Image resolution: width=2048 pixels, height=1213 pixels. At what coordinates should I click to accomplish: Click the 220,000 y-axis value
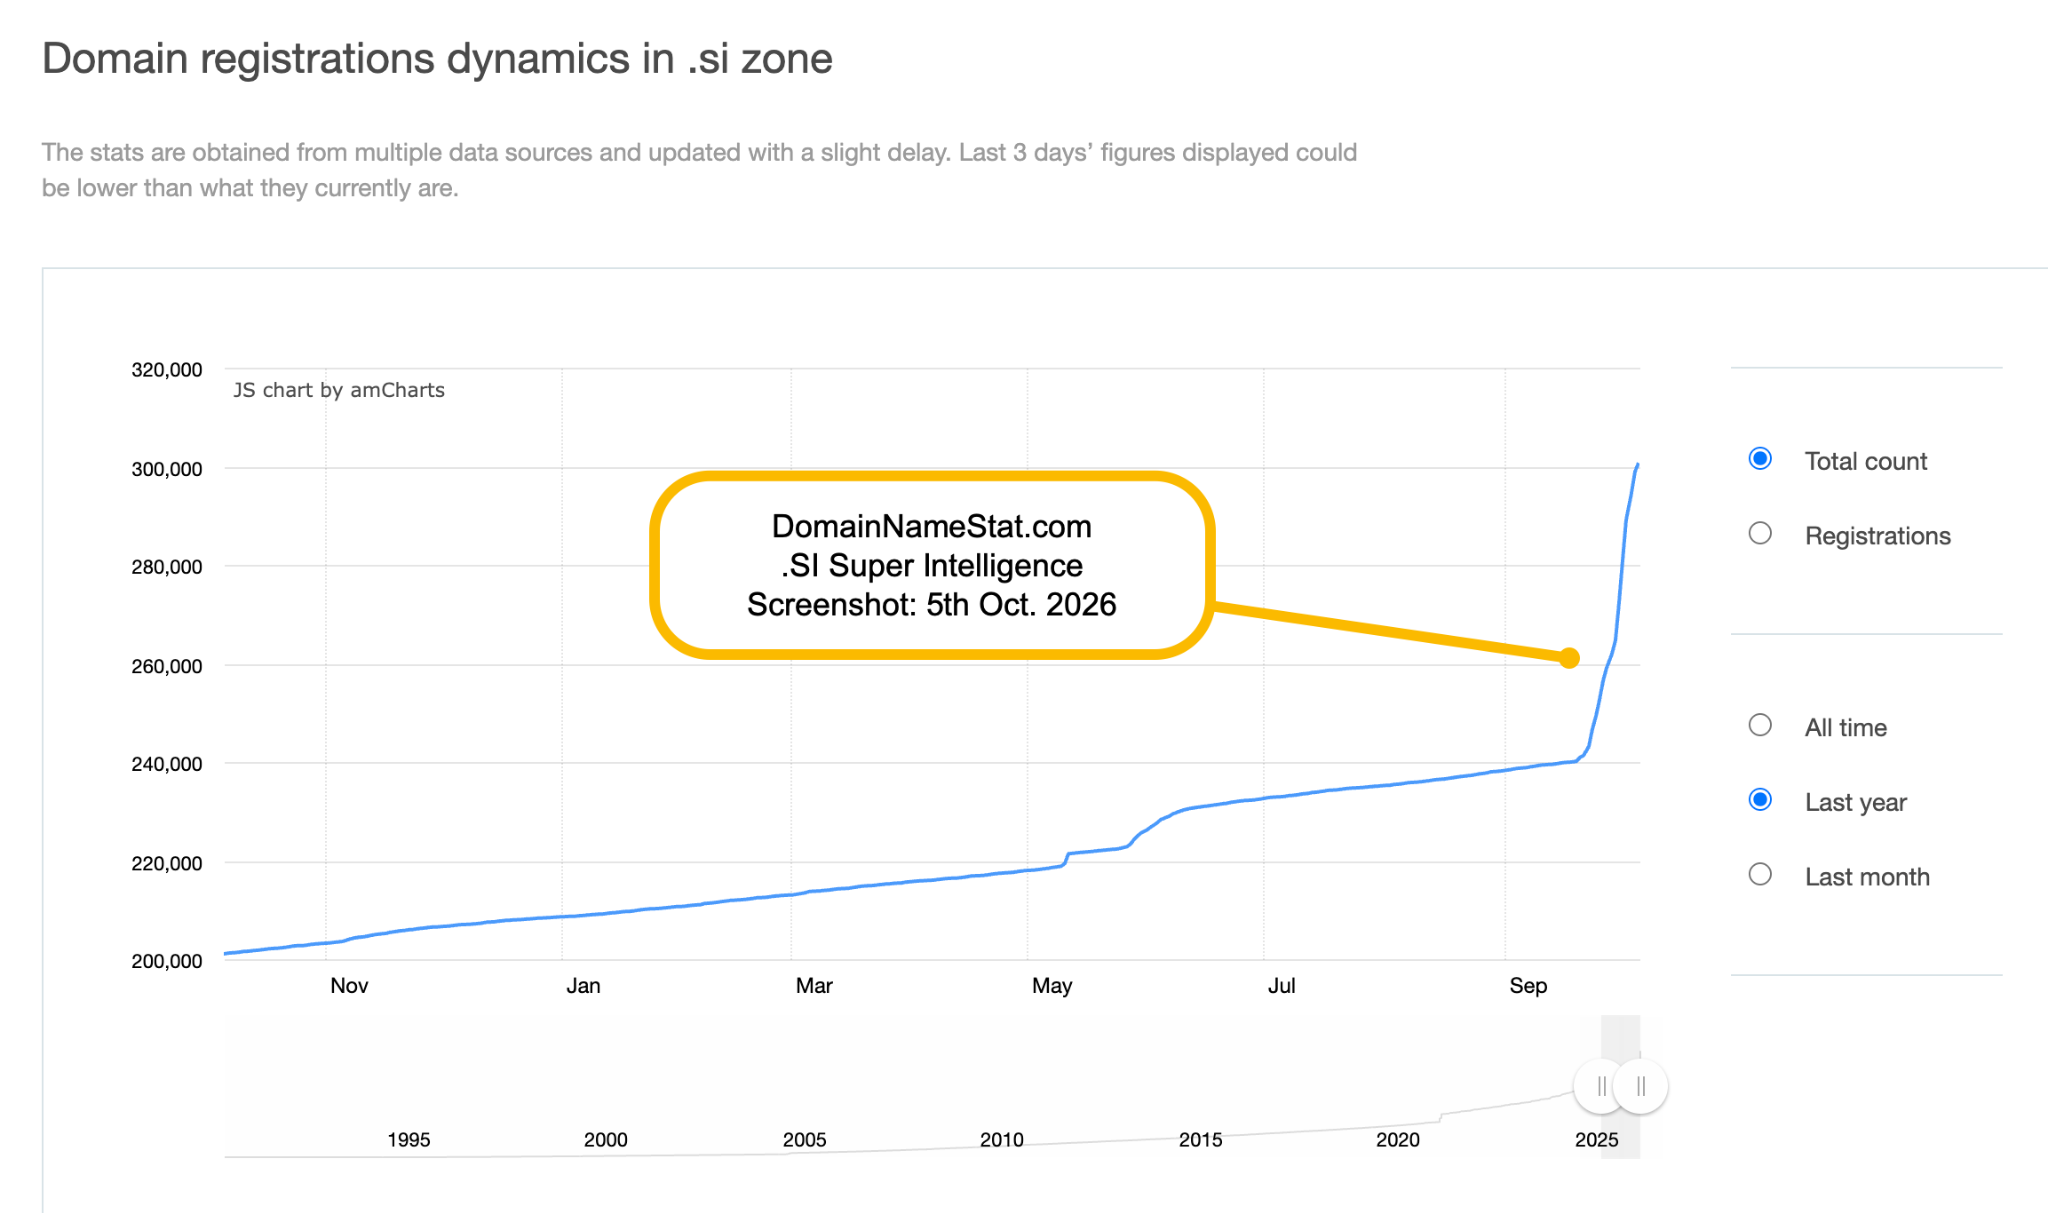tap(166, 862)
